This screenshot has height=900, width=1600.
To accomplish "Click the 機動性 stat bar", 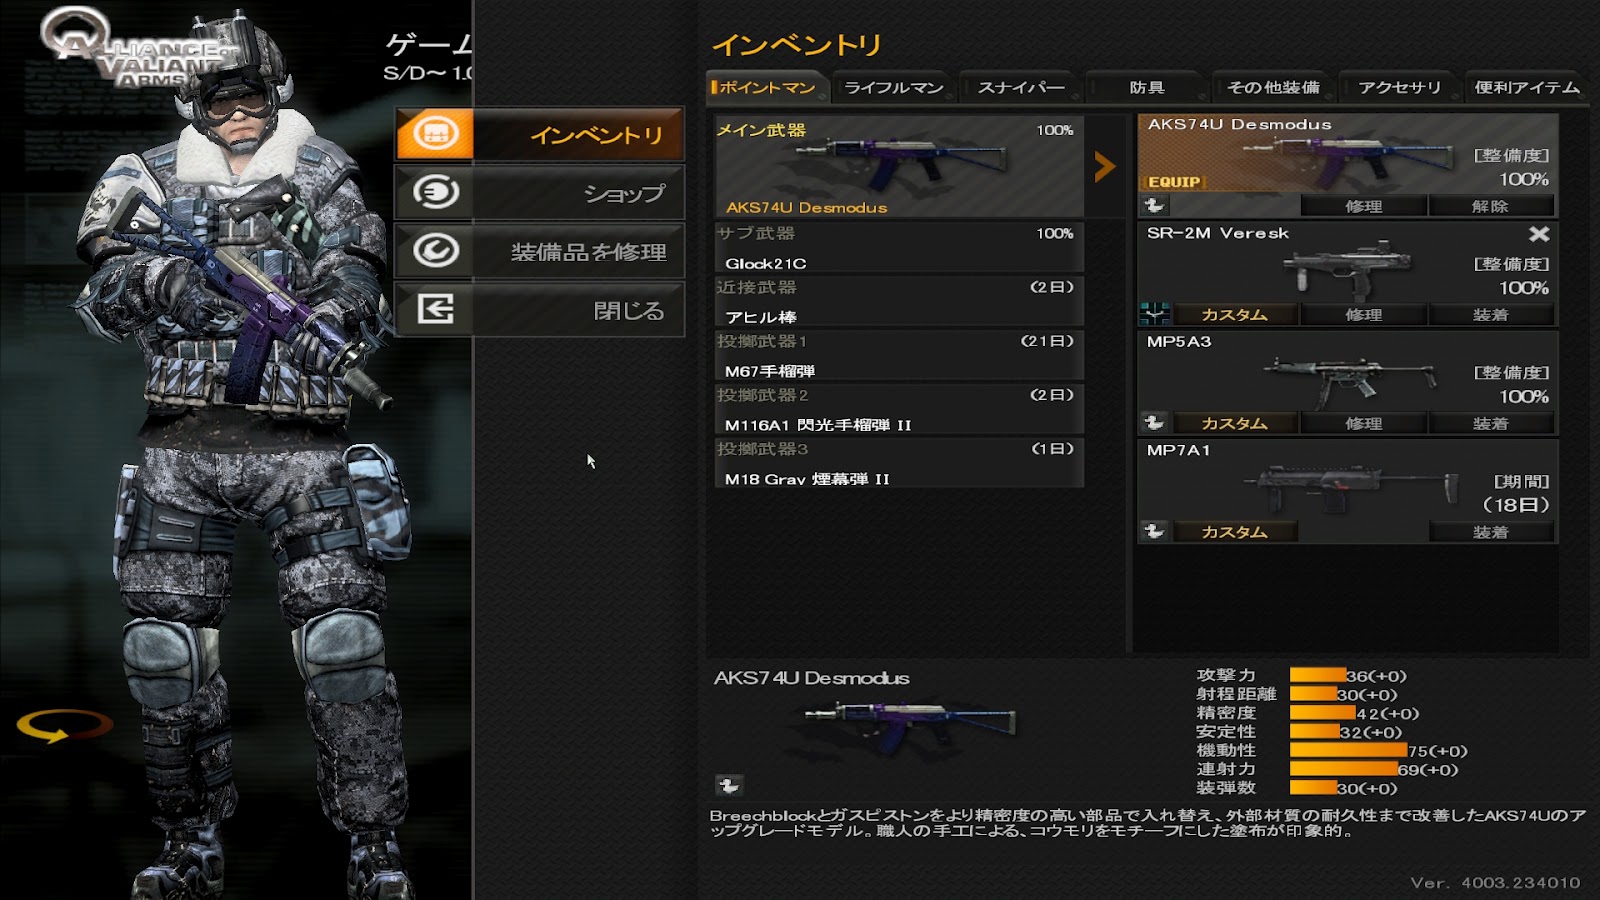I will (x=1348, y=751).
